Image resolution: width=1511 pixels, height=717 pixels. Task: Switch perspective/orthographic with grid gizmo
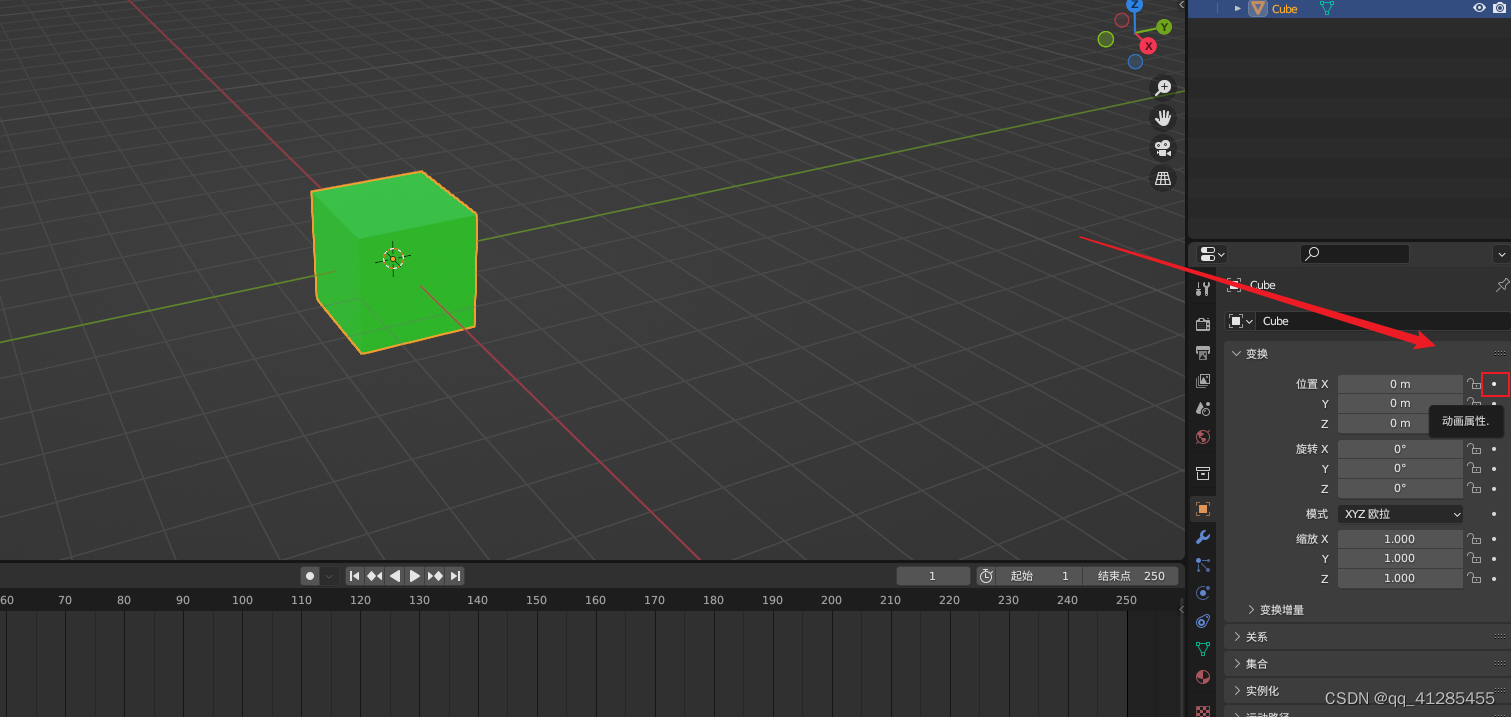pyautogui.click(x=1163, y=178)
